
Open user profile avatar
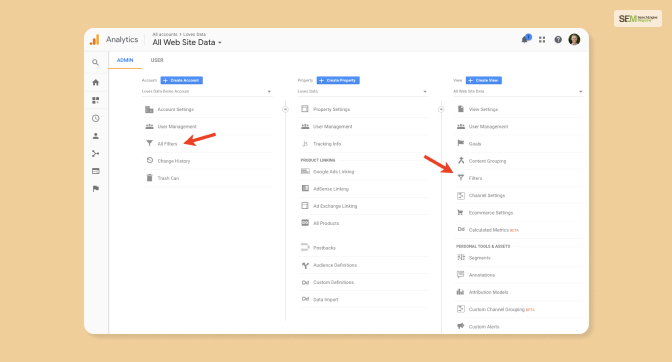(574, 39)
